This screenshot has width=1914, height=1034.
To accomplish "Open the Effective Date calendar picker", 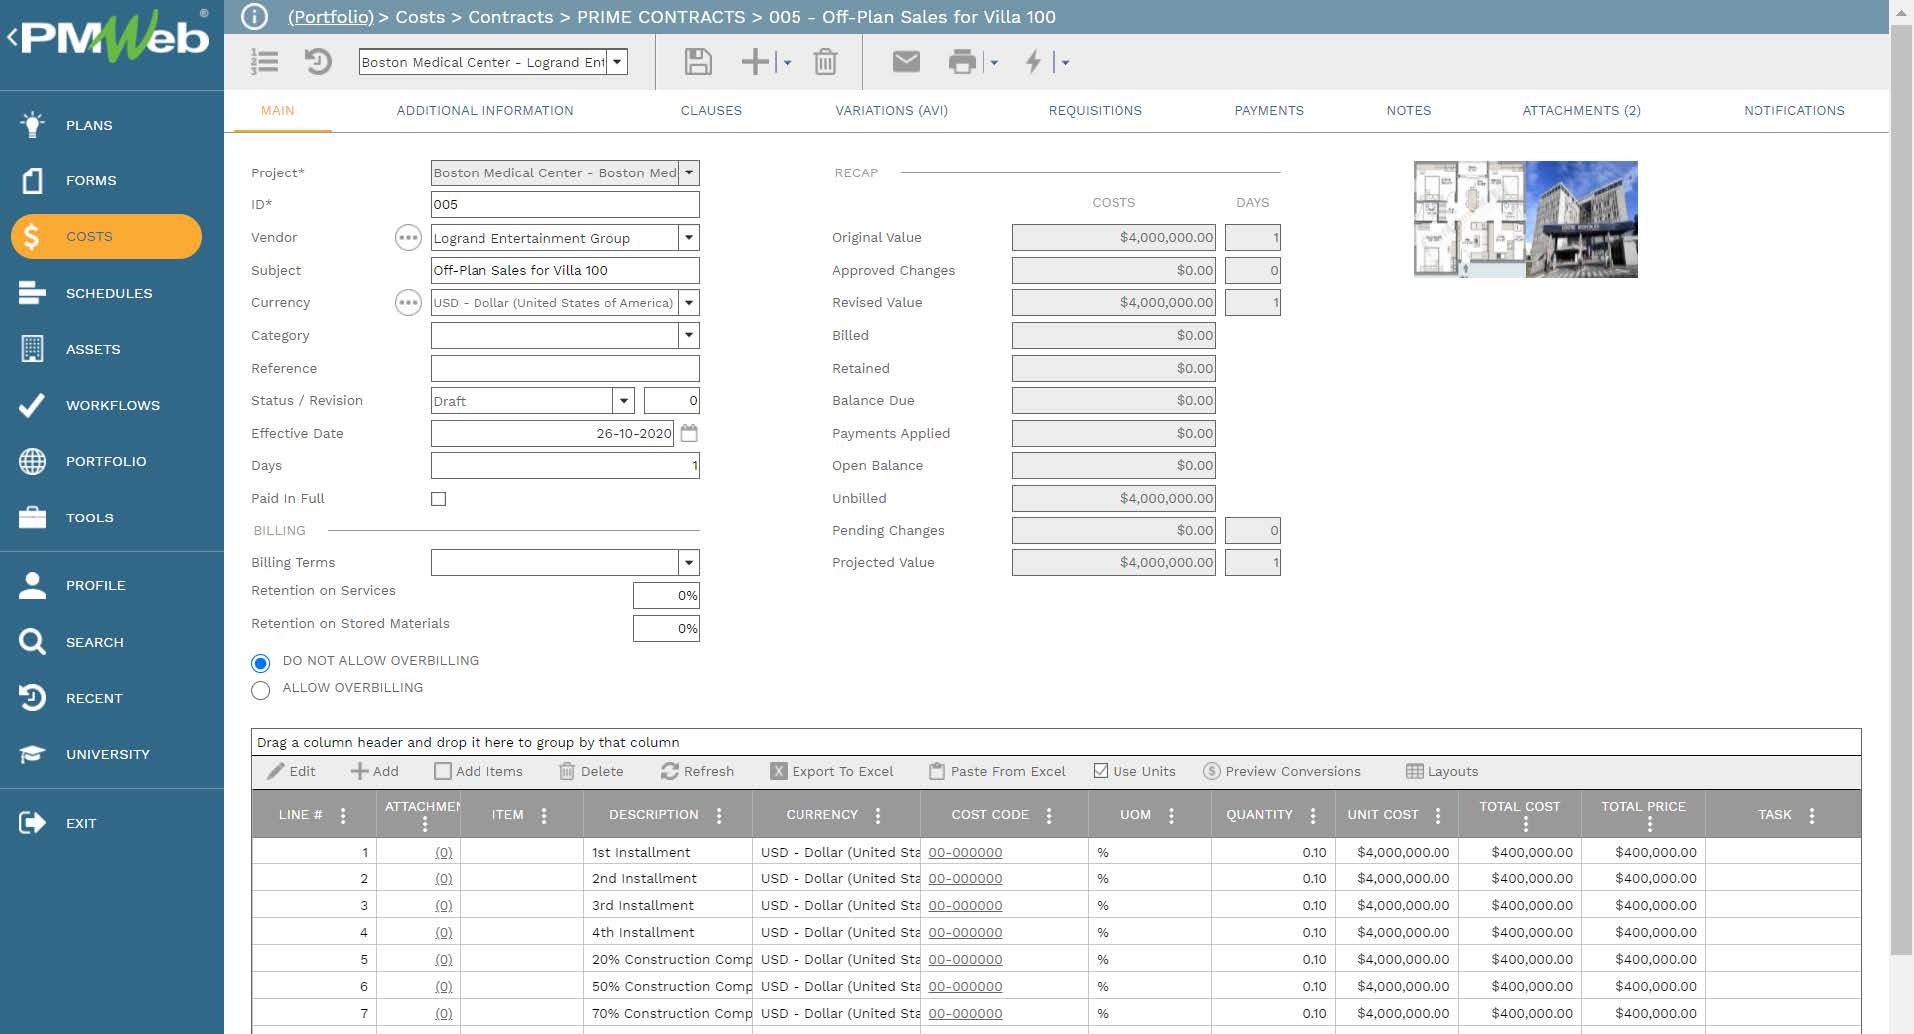I will pos(689,433).
